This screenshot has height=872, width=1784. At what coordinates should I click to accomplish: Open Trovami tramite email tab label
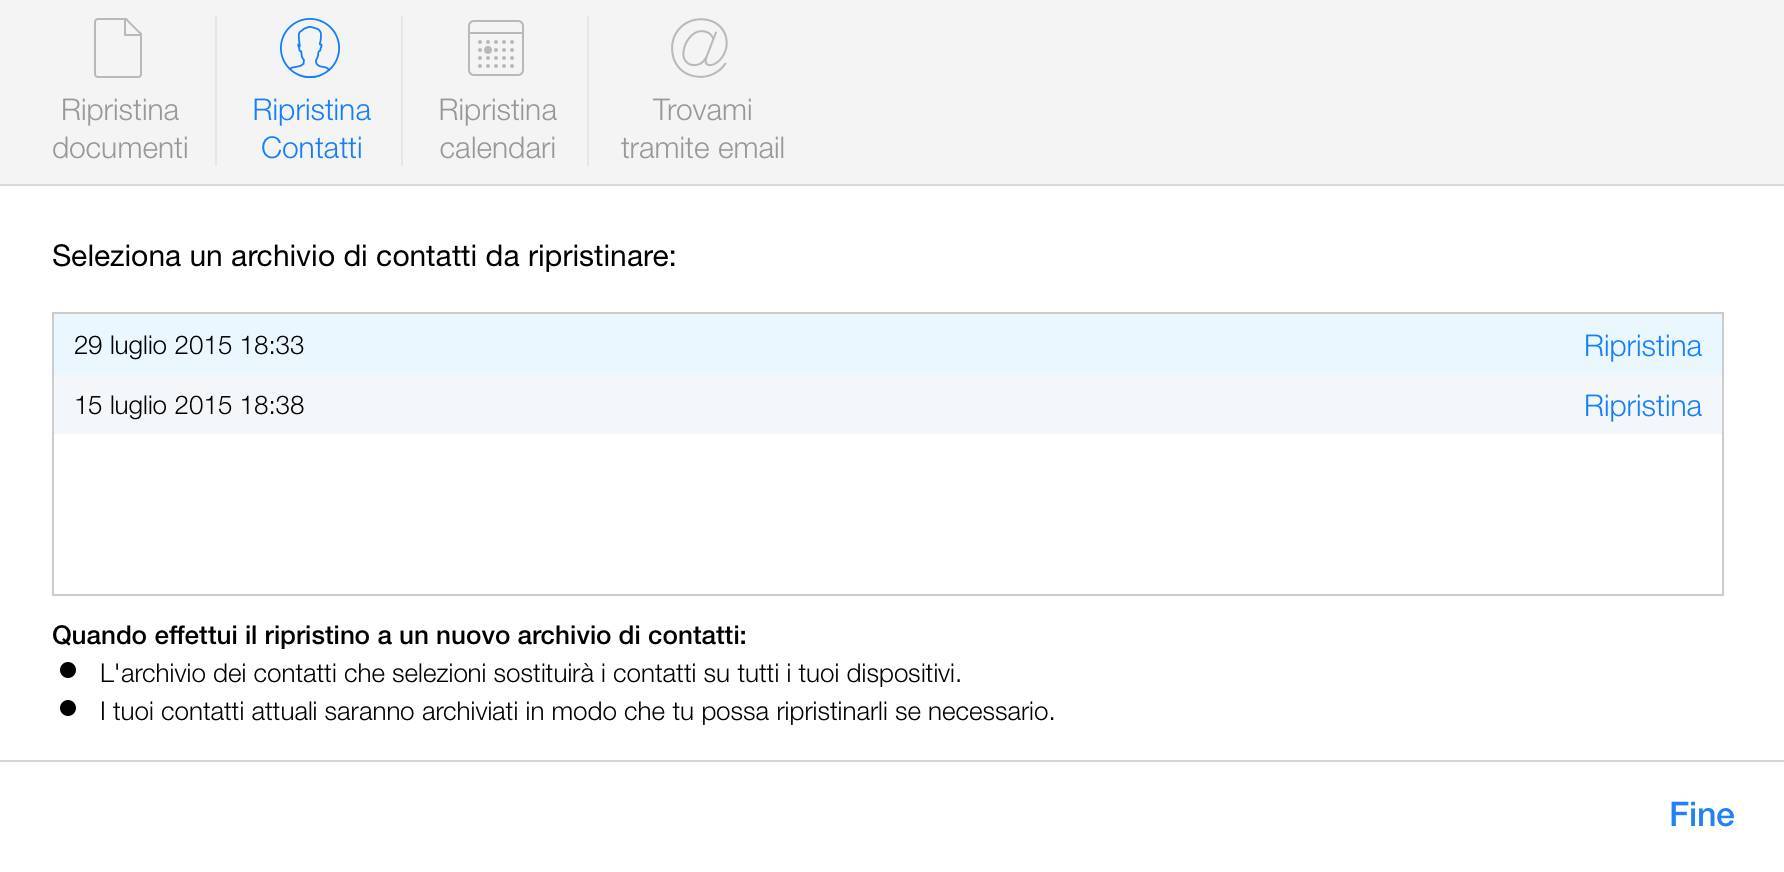702,129
